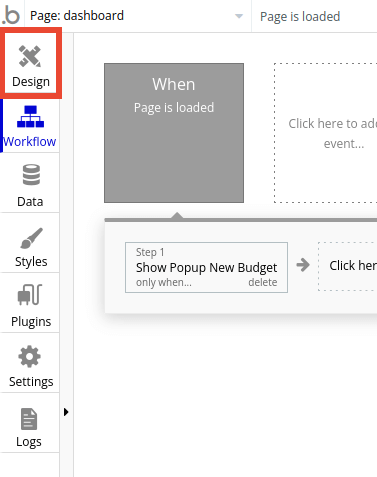Click the Page is loaded breadcrumb
This screenshot has width=377, height=477.
pyautogui.click(x=300, y=16)
